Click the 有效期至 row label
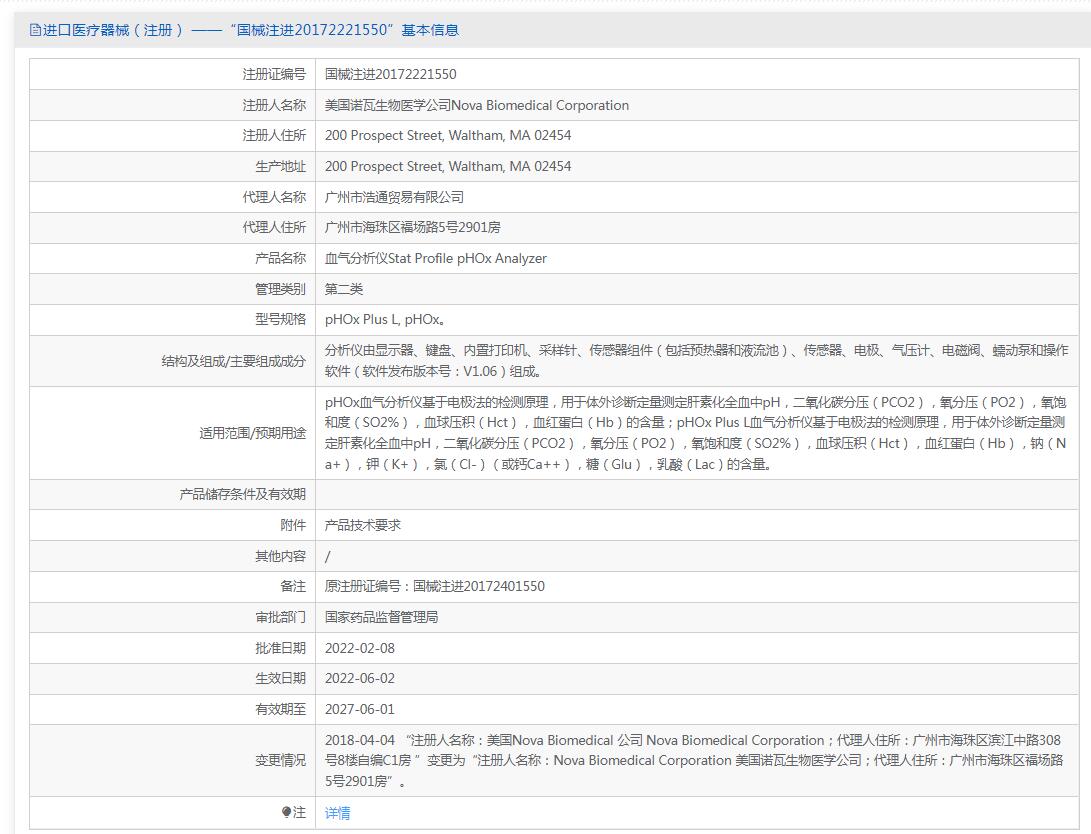The image size is (1091, 834). click(280, 709)
